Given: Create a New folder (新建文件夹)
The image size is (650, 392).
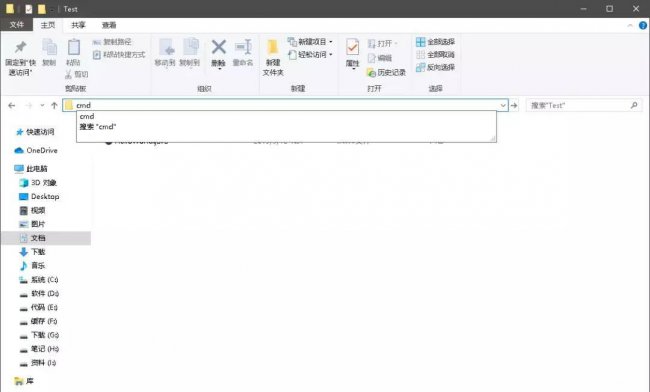Looking at the screenshot, I should coord(273,57).
